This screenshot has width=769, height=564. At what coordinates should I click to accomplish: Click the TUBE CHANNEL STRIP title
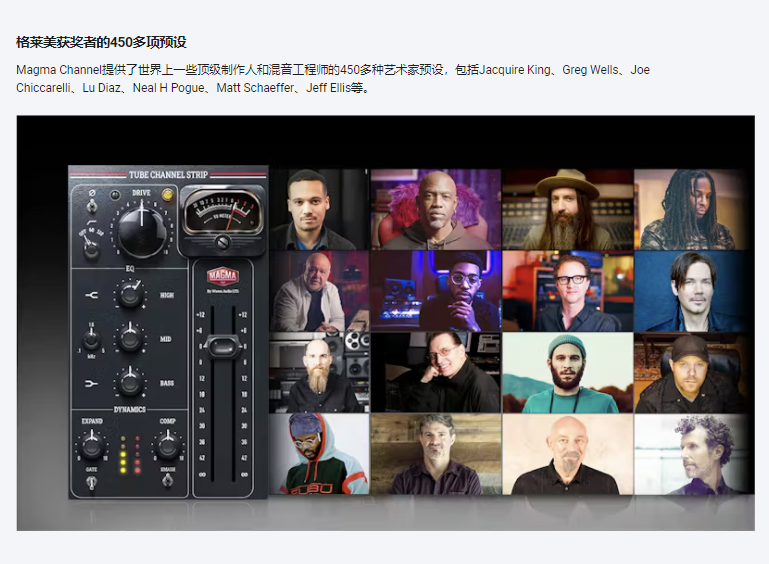[x=168, y=175]
